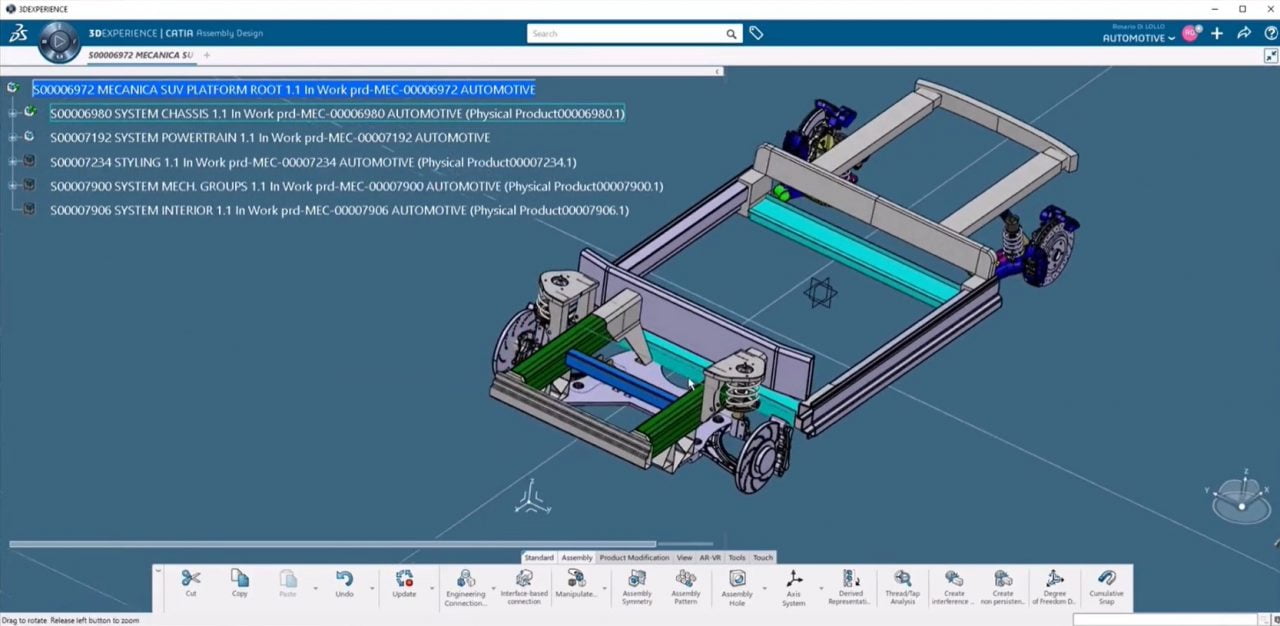The image size is (1280, 626).
Task: Click the greyed Paste icon
Action: pyautogui.click(x=288, y=578)
